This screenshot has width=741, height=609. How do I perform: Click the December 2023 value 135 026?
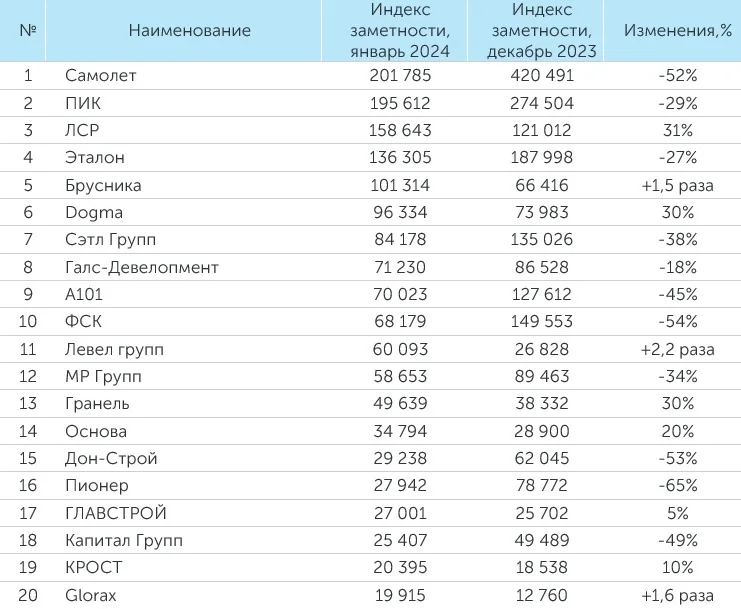[541, 240]
